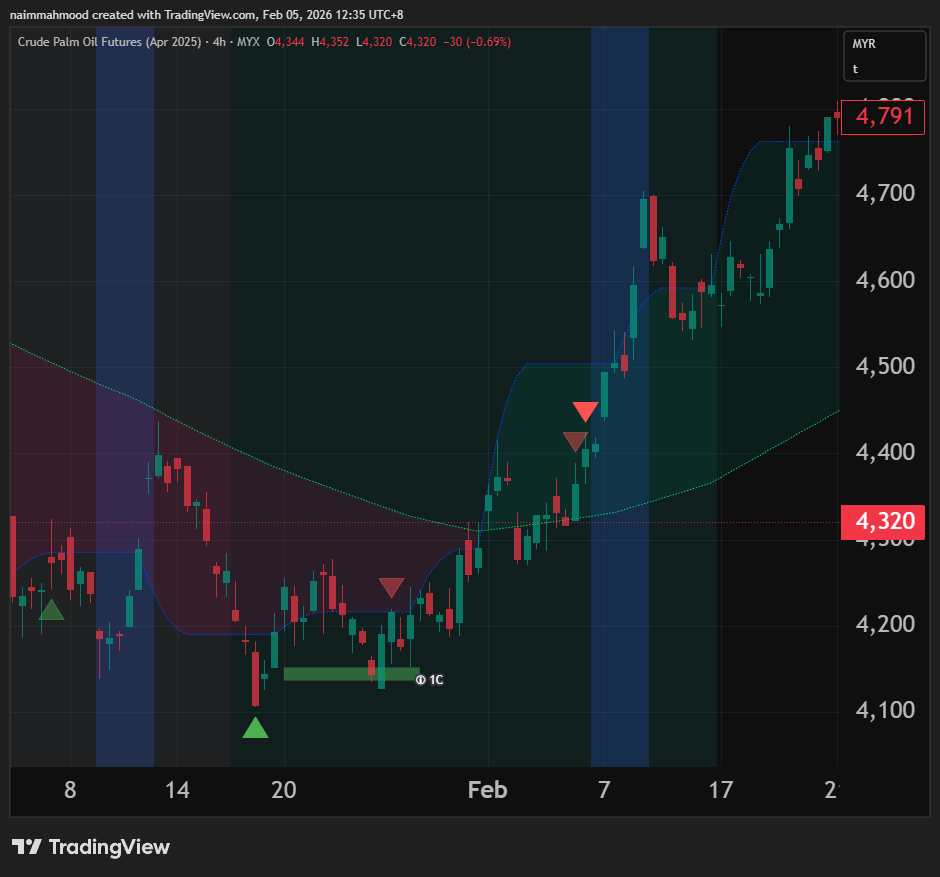Click the bright red down-triangle sell signal
This screenshot has width=940, height=877.
coord(586,411)
